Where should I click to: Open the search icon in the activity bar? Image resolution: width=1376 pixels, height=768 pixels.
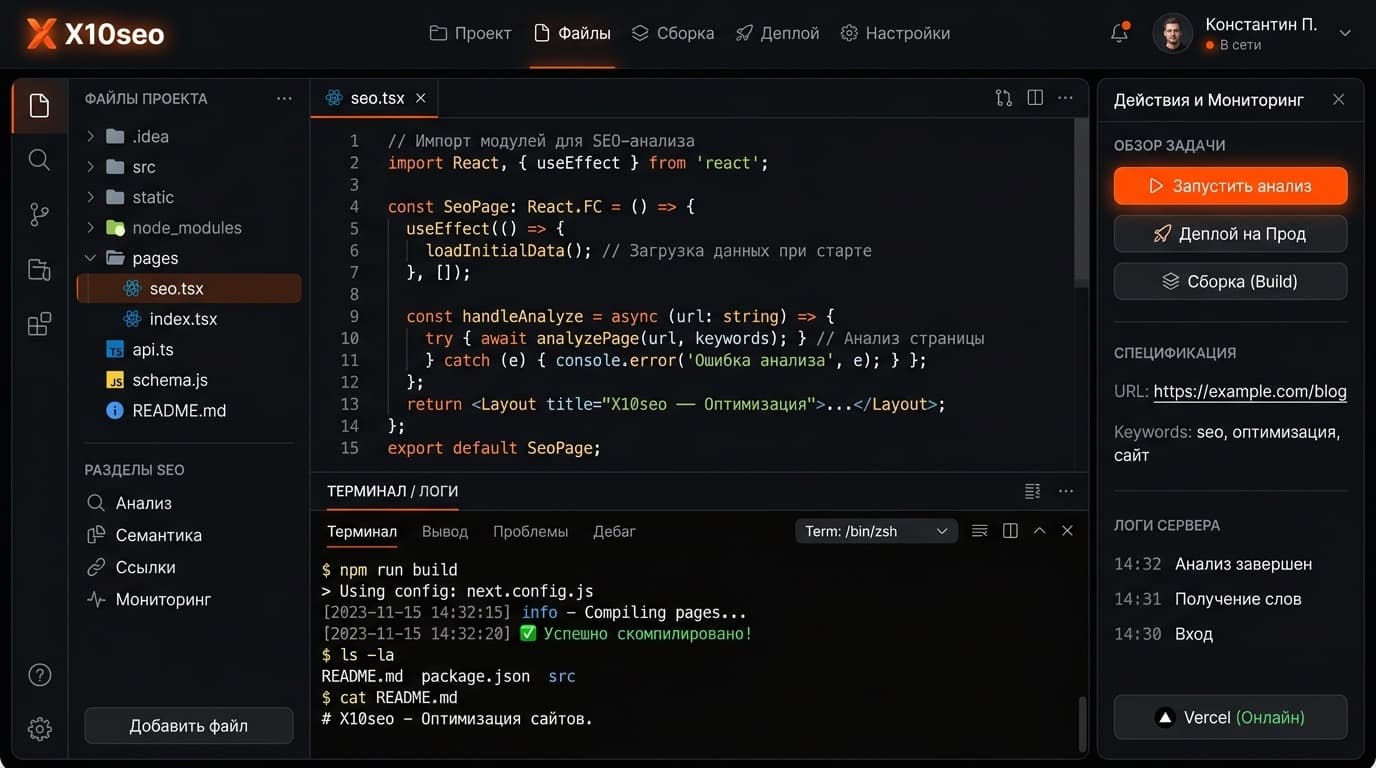pos(39,160)
